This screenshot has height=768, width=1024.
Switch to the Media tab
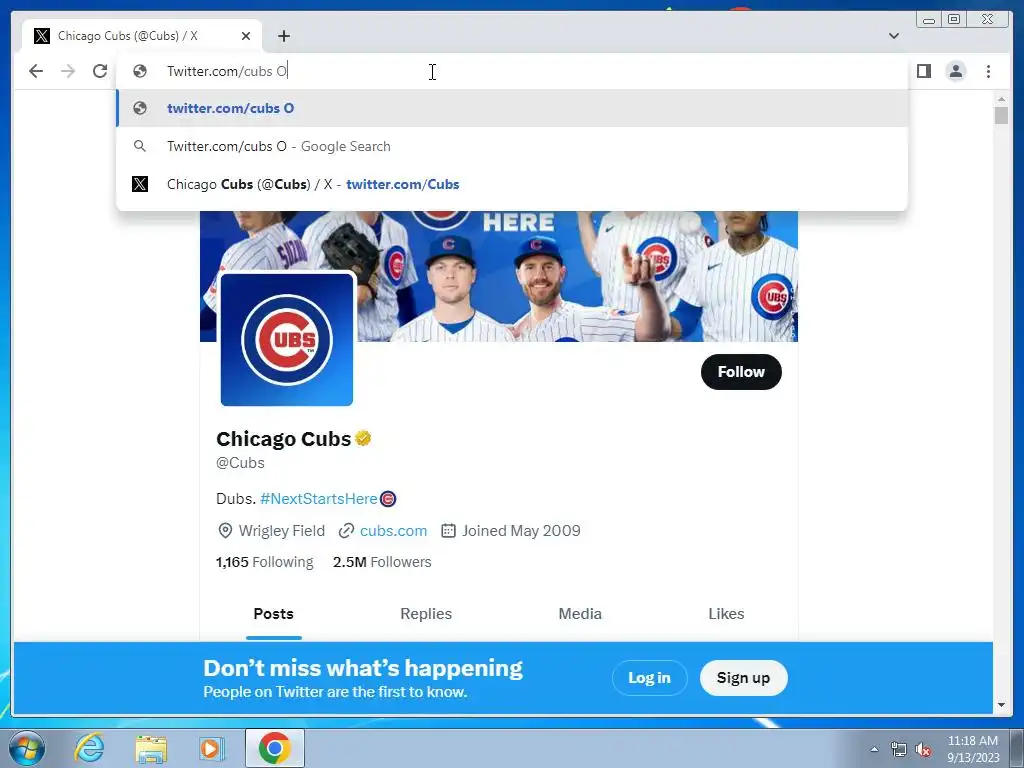click(x=580, y=614)
